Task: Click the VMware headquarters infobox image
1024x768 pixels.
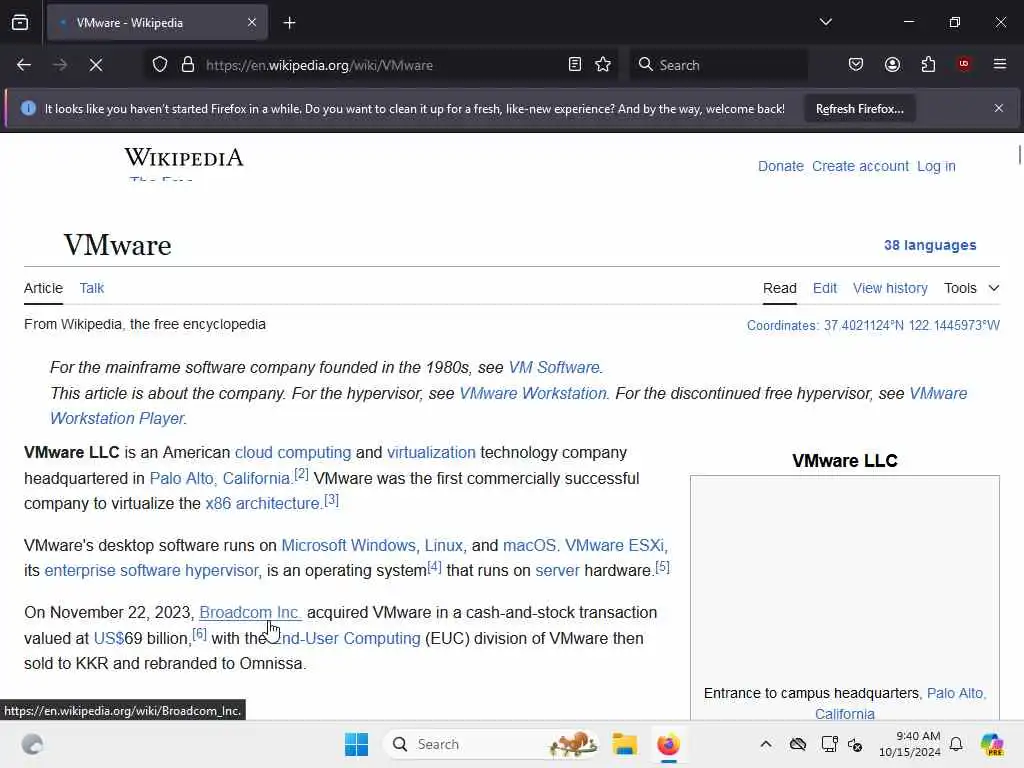Action: 844,579
